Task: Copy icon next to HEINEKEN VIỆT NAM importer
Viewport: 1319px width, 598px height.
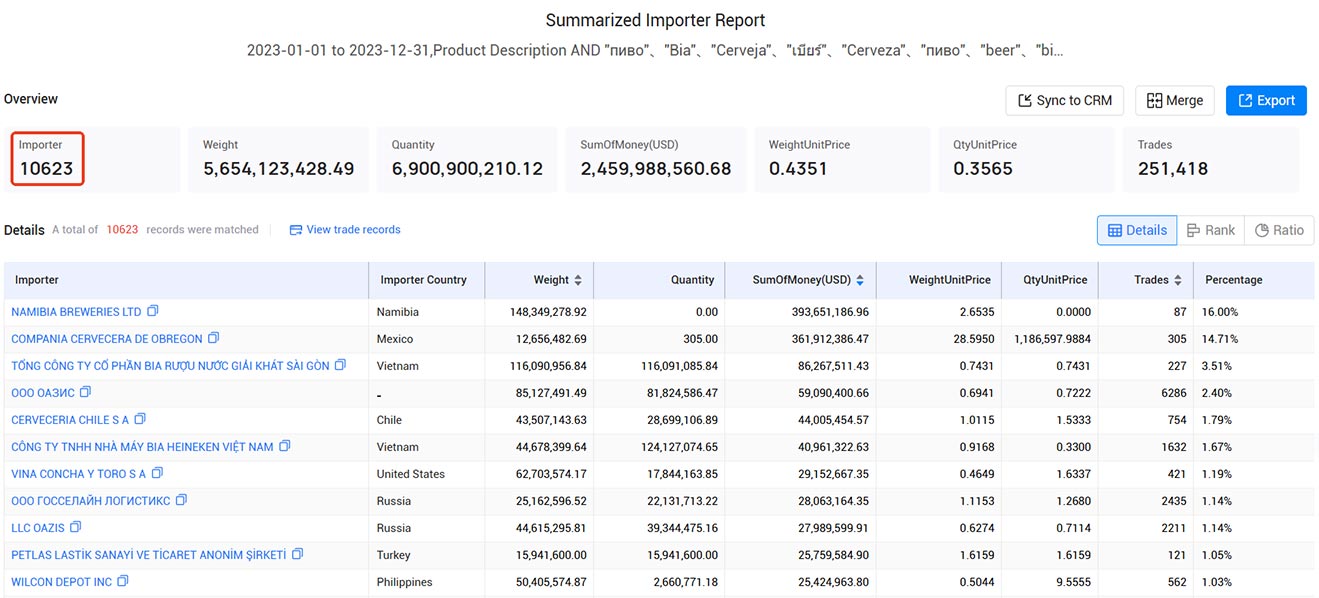Action: [285, 446]
